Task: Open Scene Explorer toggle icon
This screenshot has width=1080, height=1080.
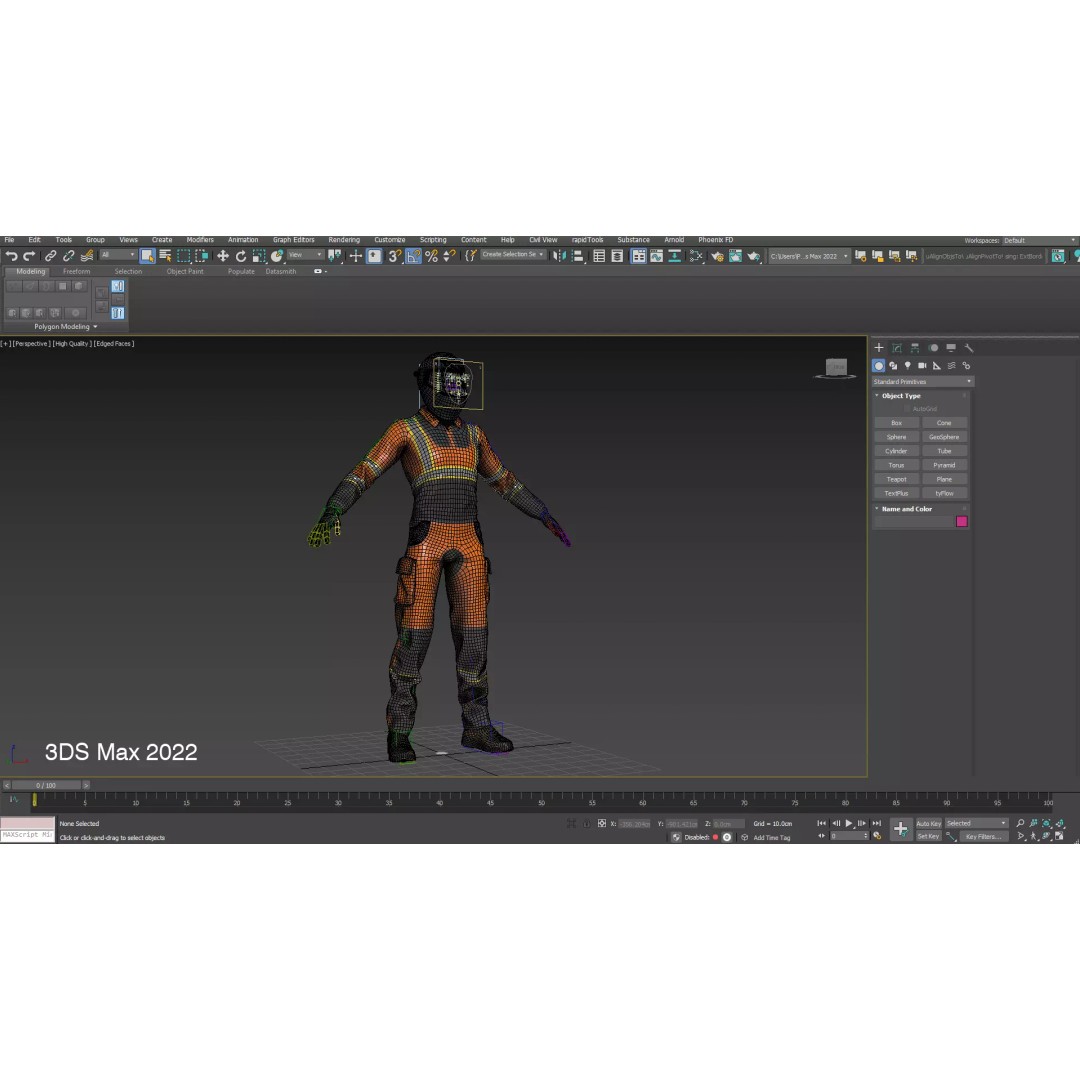Action: tap(599, 256)
